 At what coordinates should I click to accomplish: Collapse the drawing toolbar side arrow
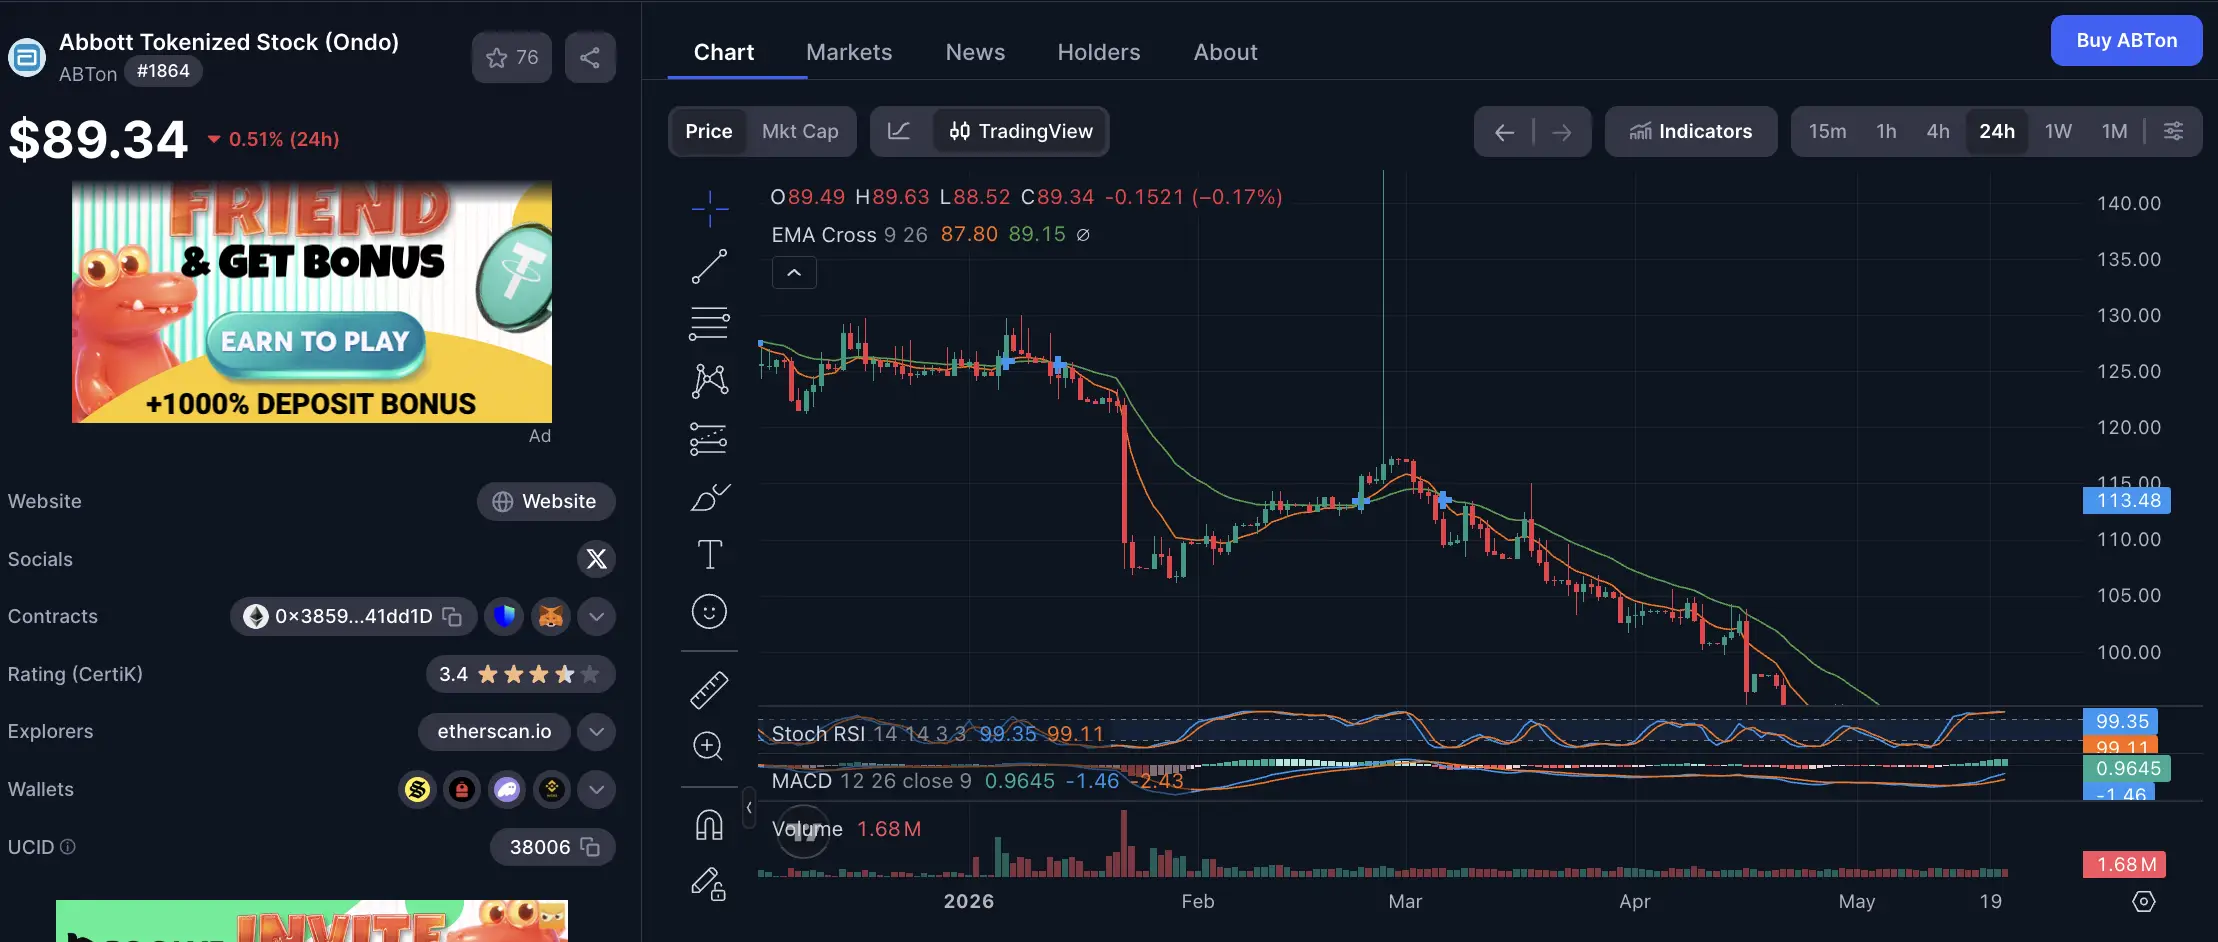pyautogui.click(x=748, y=807)
